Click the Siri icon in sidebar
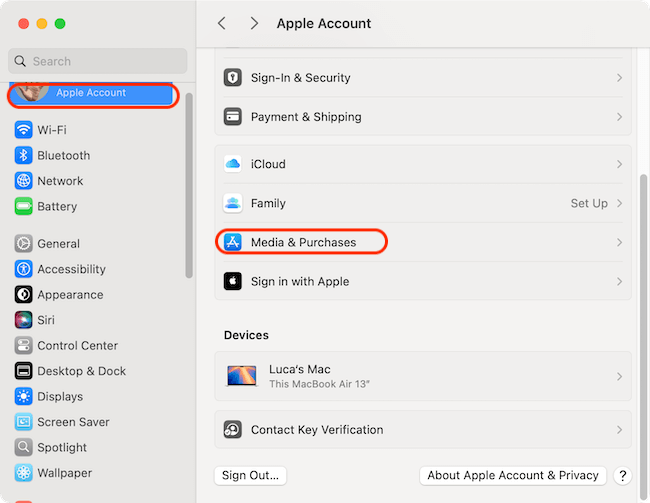The width and height of the screenshot is (650, 503). 24,320
